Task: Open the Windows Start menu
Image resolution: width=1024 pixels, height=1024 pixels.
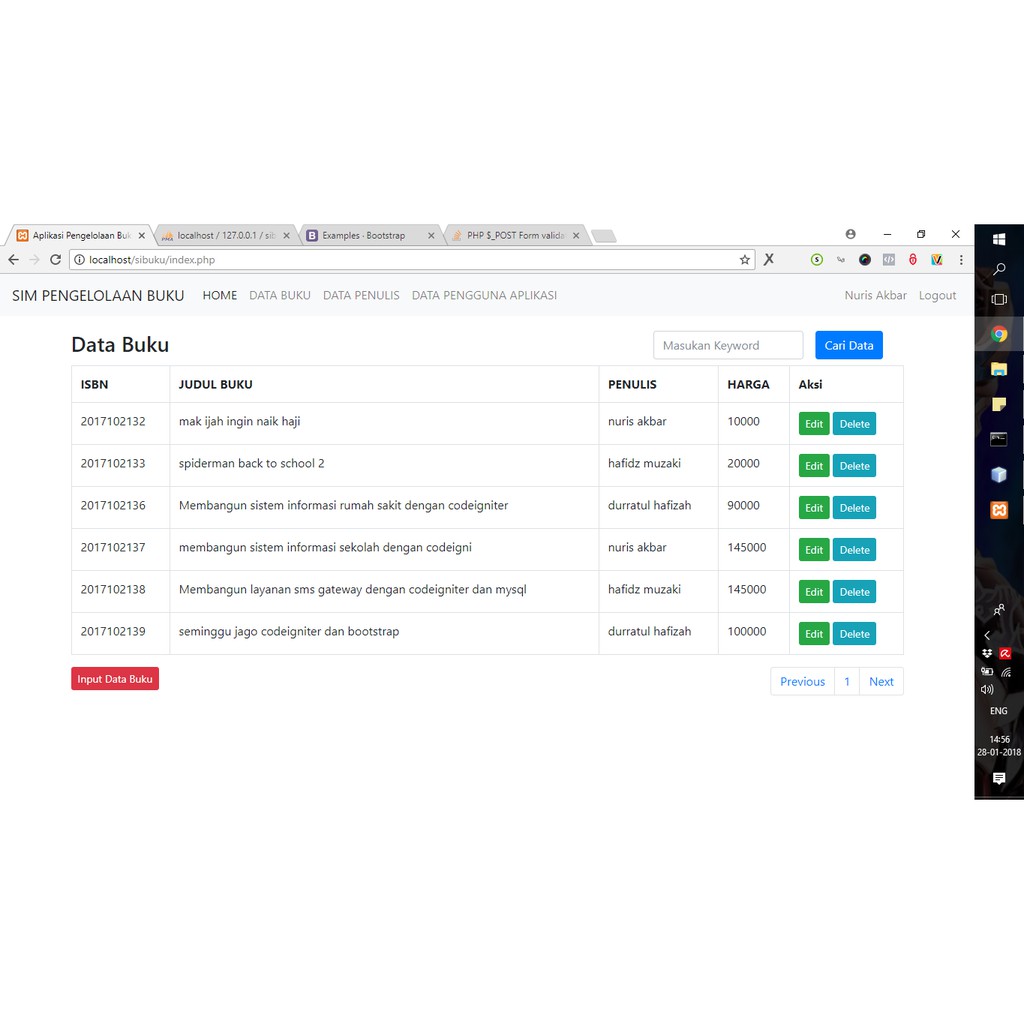Action: (999, 240)
